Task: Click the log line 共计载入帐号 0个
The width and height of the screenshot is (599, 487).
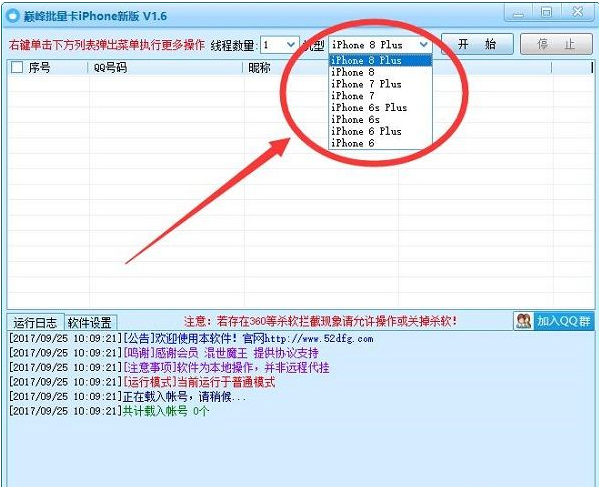Action: click(109, 411)
